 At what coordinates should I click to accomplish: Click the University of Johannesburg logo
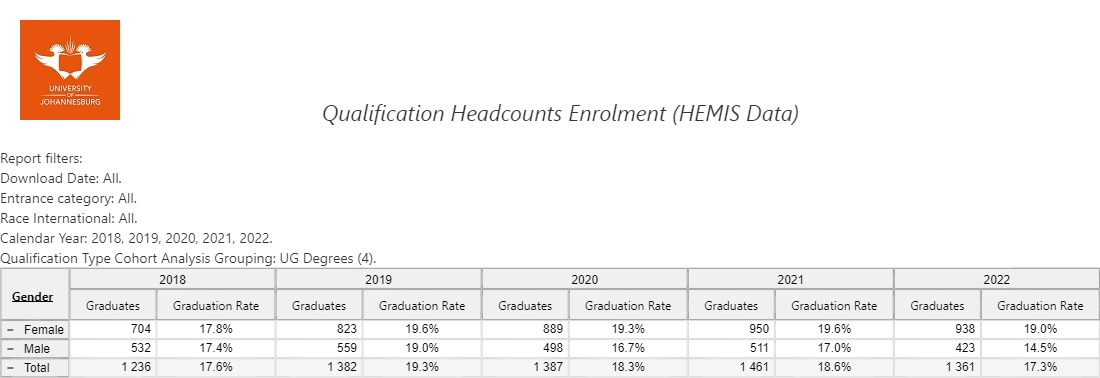tap(69, 69)
